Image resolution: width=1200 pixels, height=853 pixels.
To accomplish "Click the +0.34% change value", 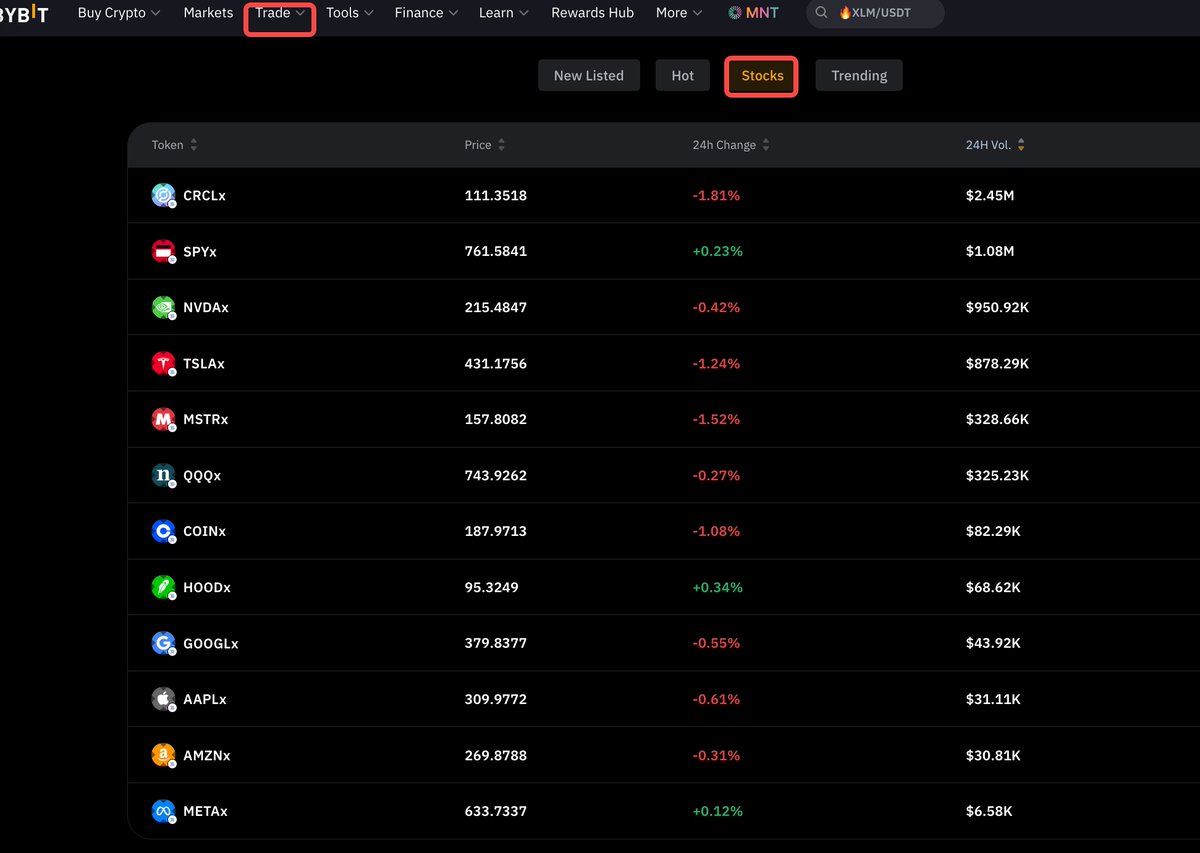I will [x=718, y=588].
